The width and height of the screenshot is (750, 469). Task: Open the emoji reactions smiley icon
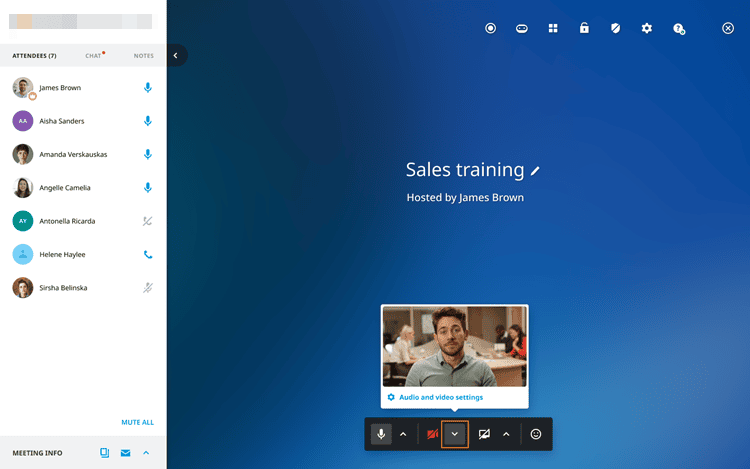tap(536, 434)
